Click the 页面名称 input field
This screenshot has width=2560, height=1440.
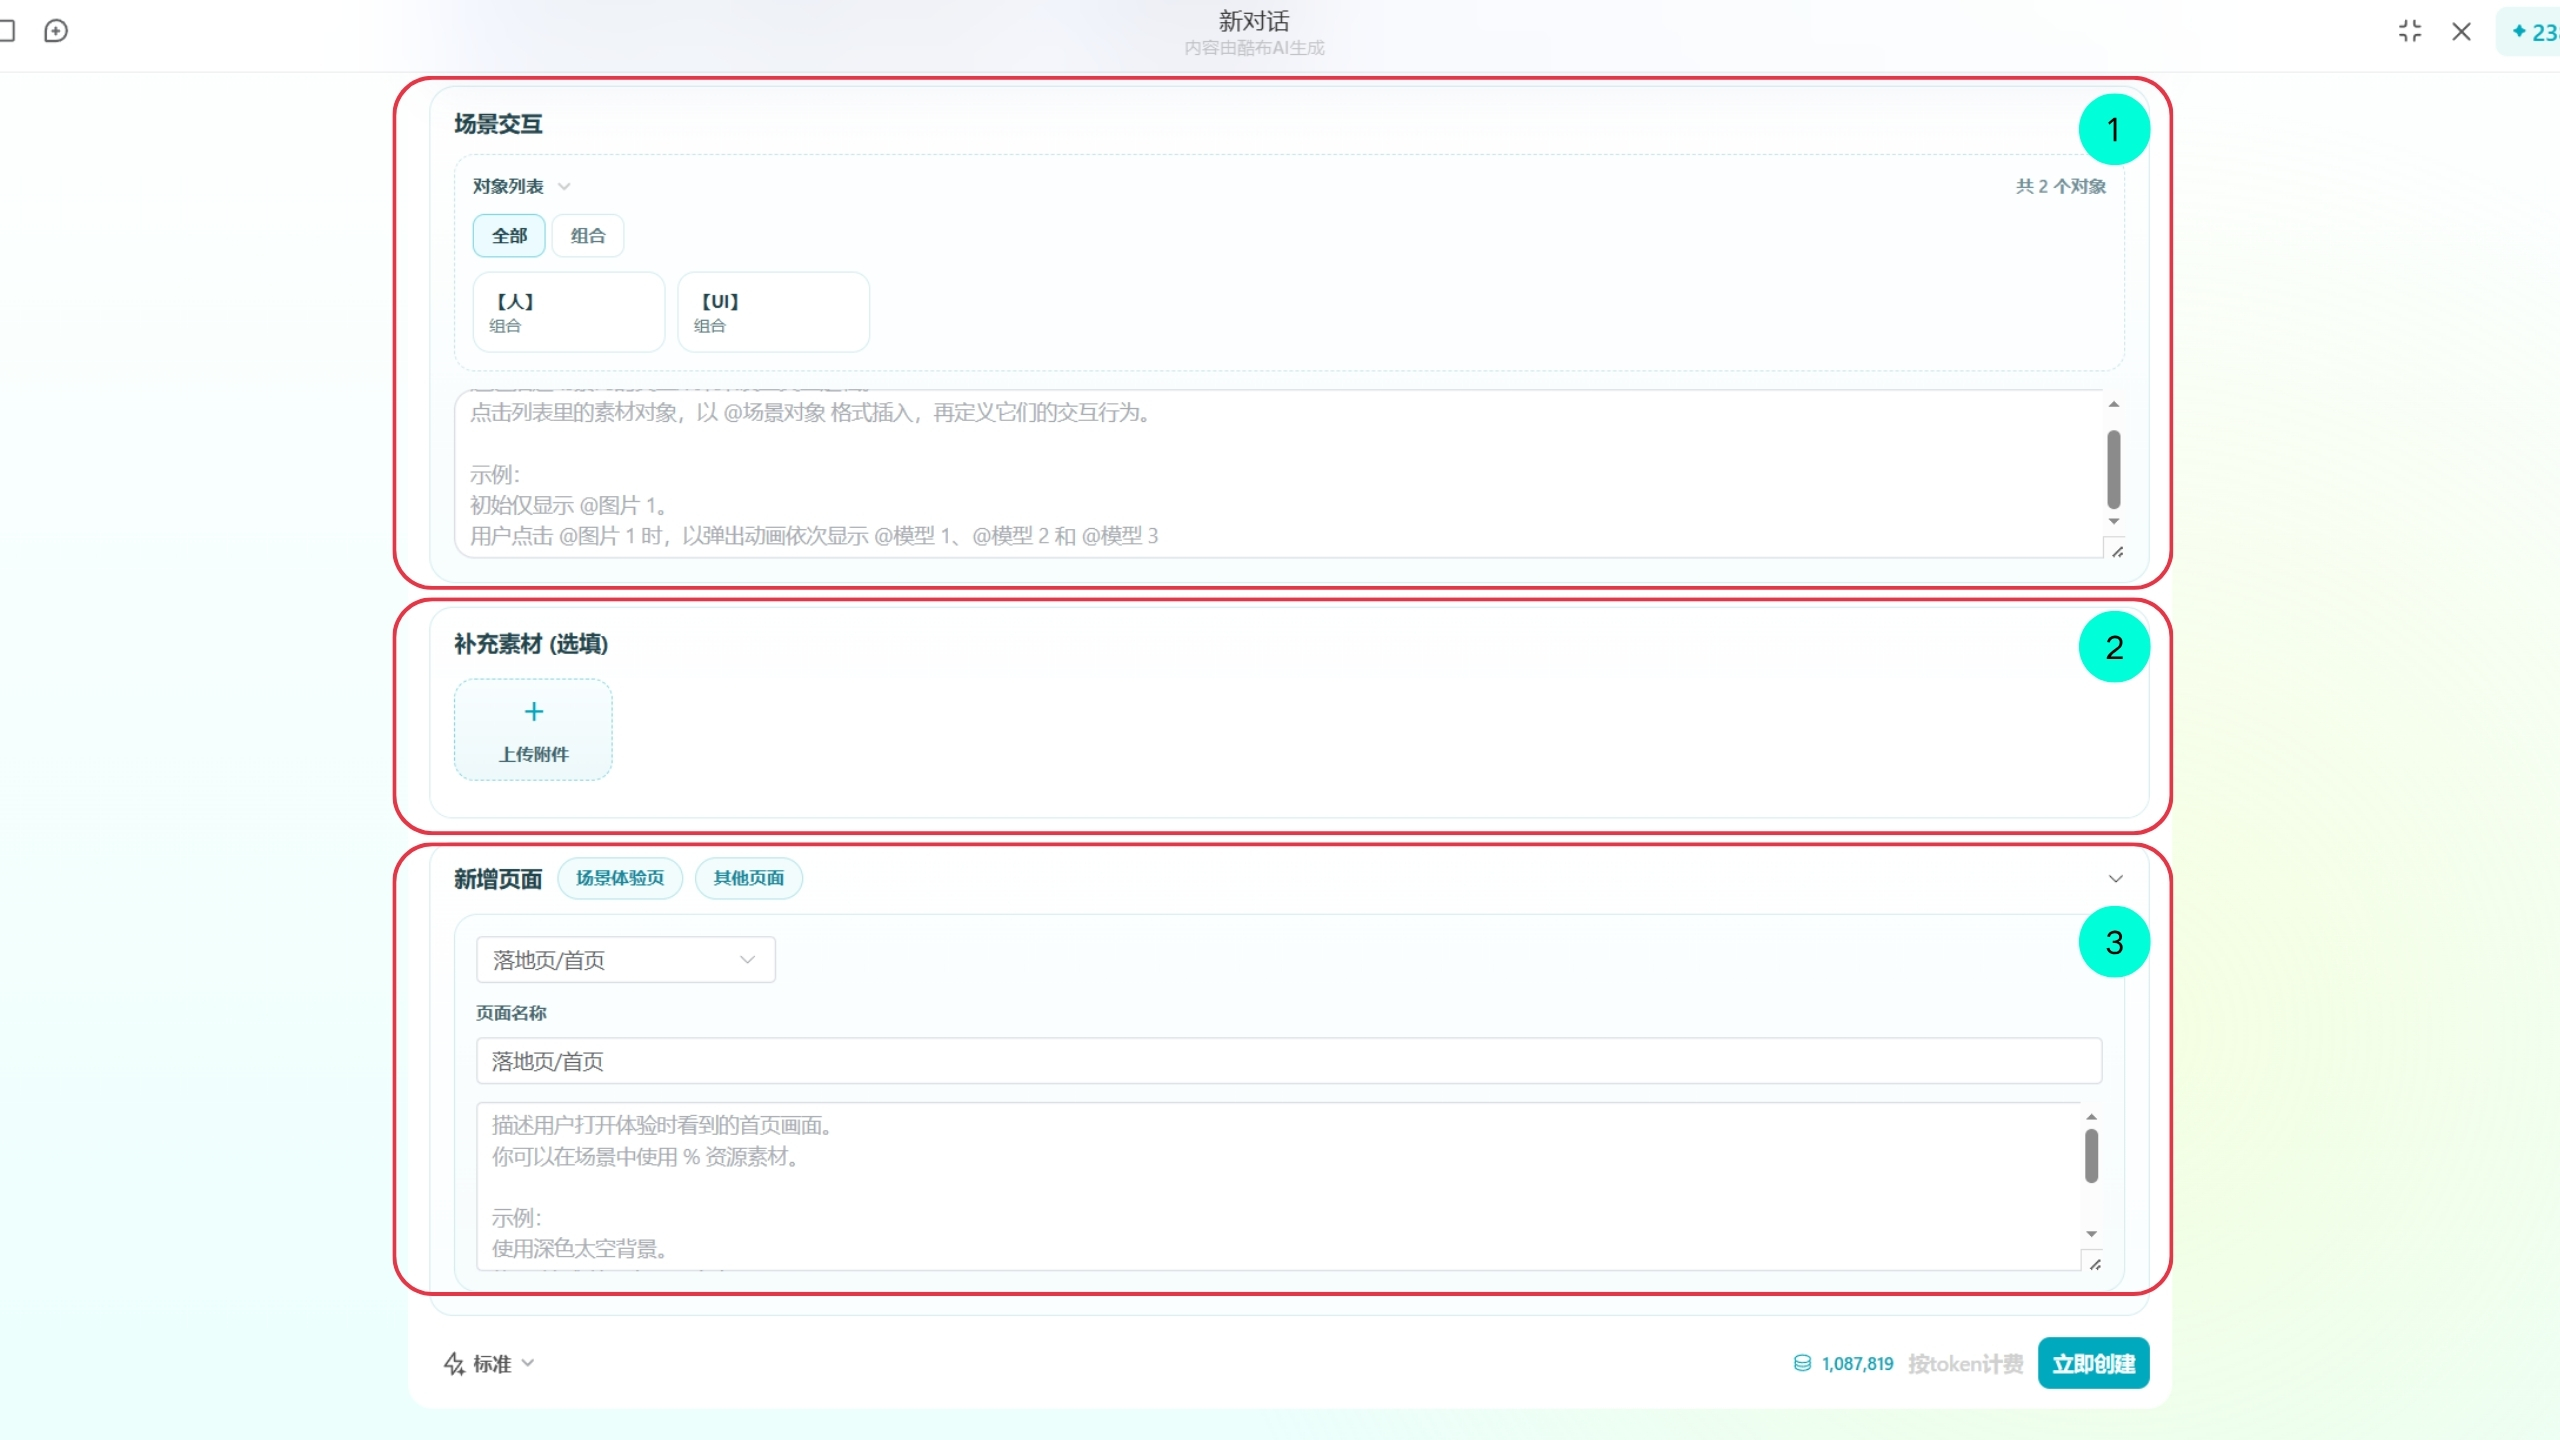pos(1289,1061)
